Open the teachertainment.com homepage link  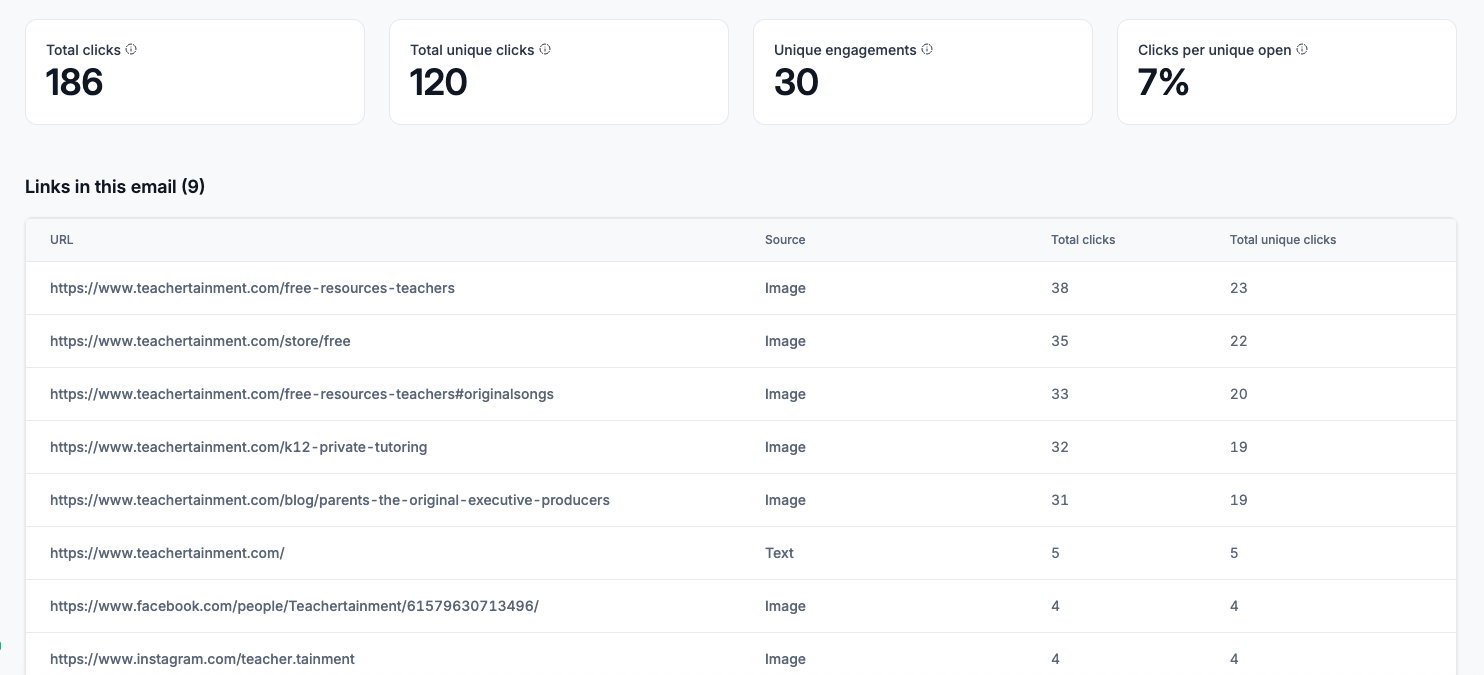(167, 553)
